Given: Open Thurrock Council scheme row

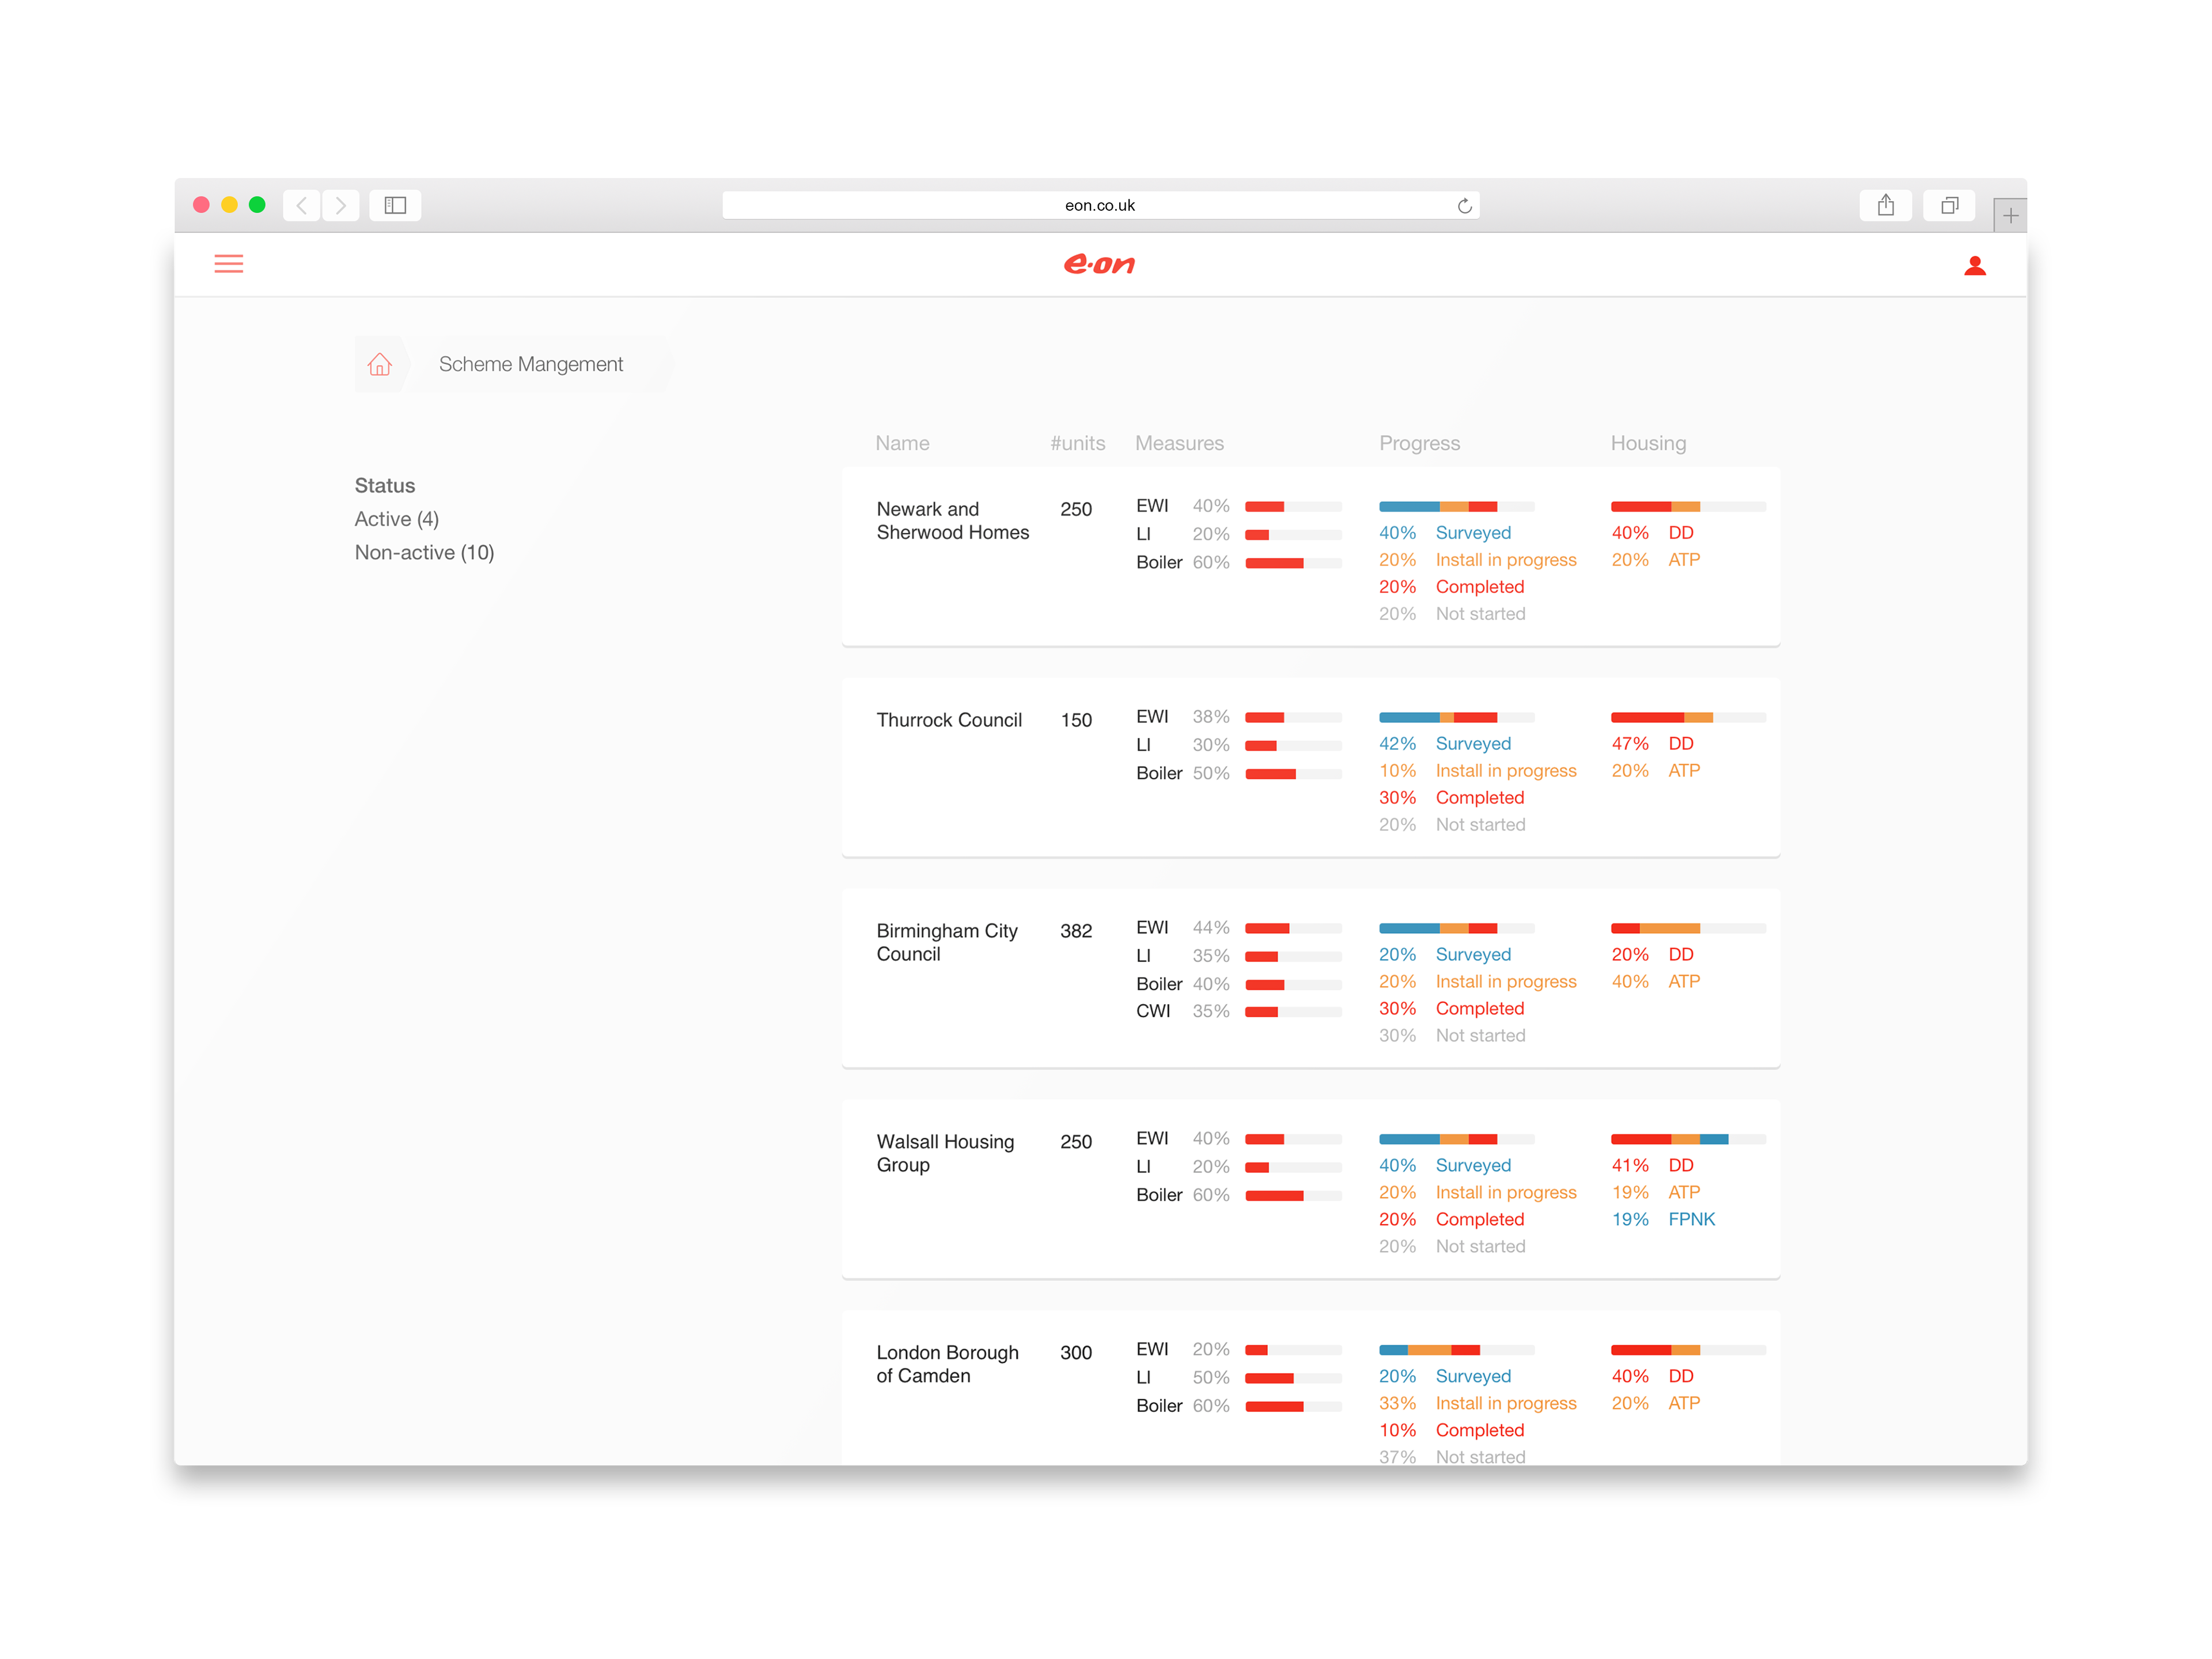Looking at the screenshot, I should [x=948, y=720].
